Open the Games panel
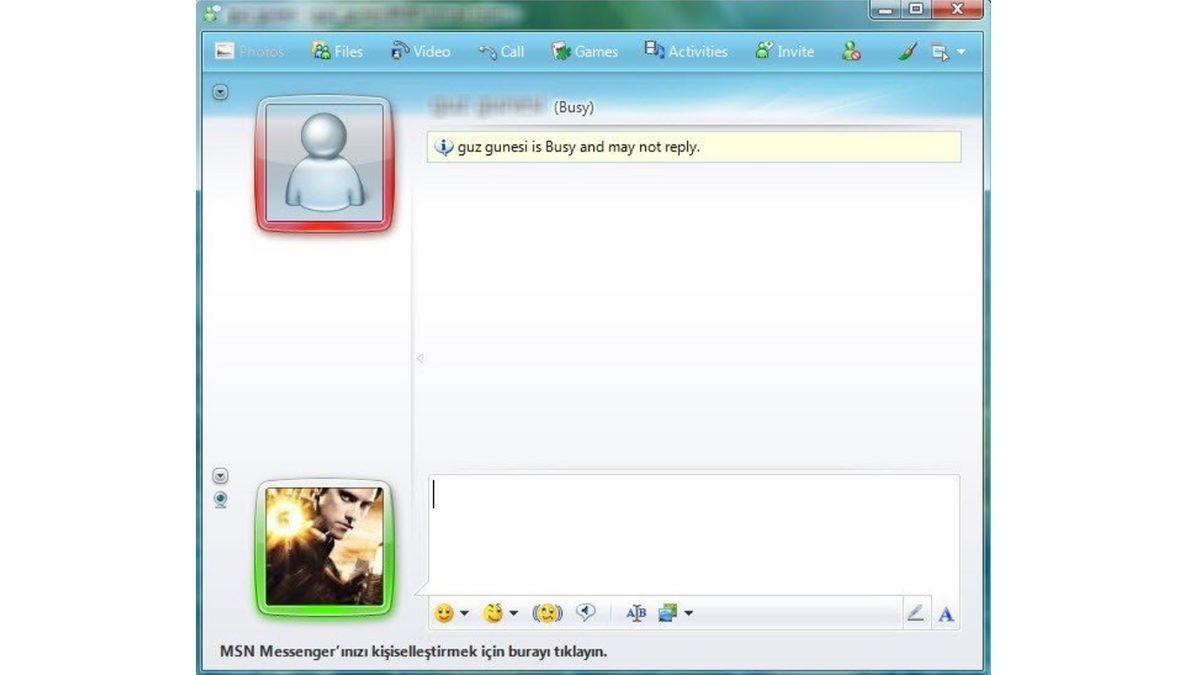 pyautogui.click(x=584, y=51)
